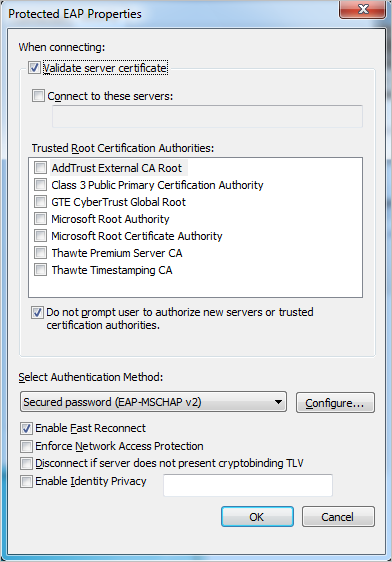Check Thawte Timestamping CA
Screen dimensions: 392x562
[40, 270]
